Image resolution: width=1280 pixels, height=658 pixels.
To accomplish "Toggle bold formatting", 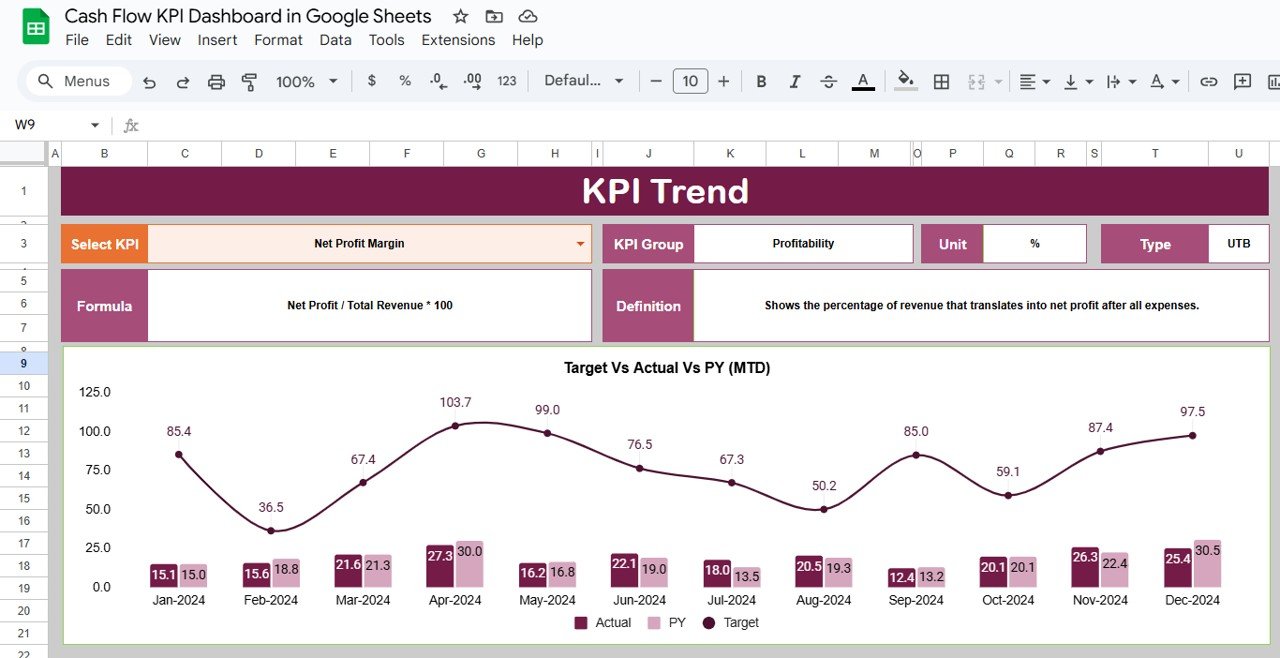I will point(761,81).
